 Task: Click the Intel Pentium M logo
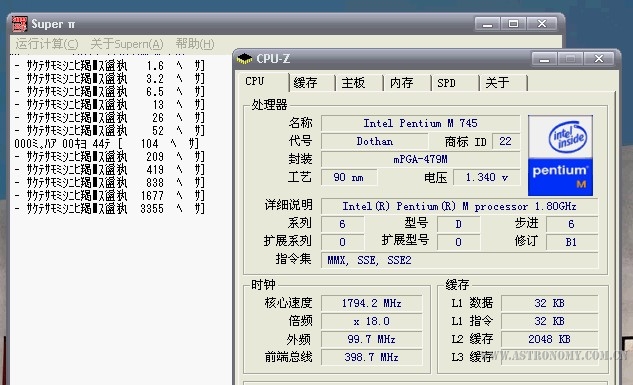tap(560, 155)
